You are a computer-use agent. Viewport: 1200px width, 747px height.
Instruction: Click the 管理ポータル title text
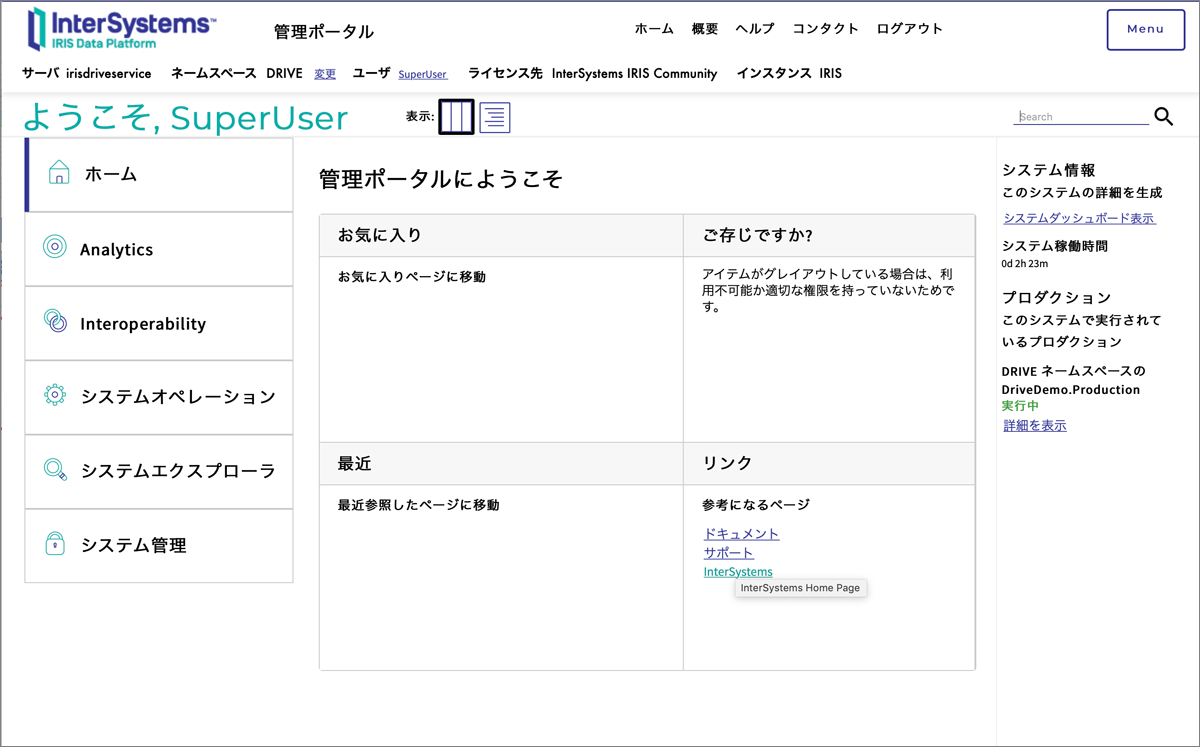324,32
